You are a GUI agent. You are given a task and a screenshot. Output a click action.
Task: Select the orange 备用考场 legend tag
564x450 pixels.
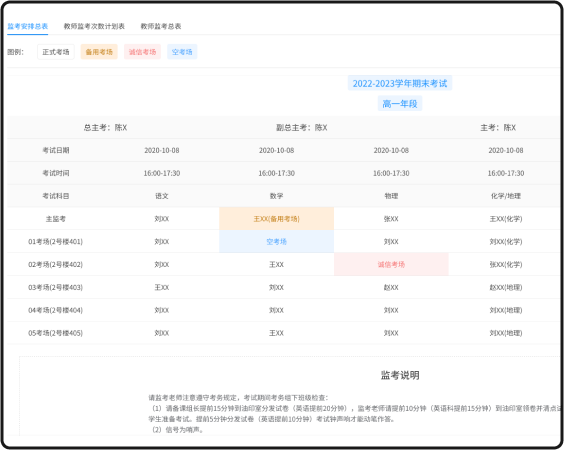[99, 52]
